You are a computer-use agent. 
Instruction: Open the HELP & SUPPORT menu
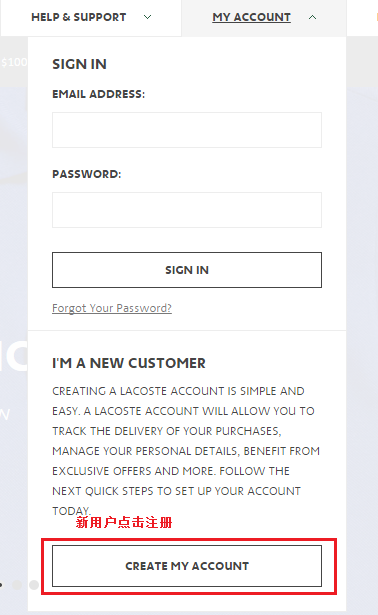79,17
